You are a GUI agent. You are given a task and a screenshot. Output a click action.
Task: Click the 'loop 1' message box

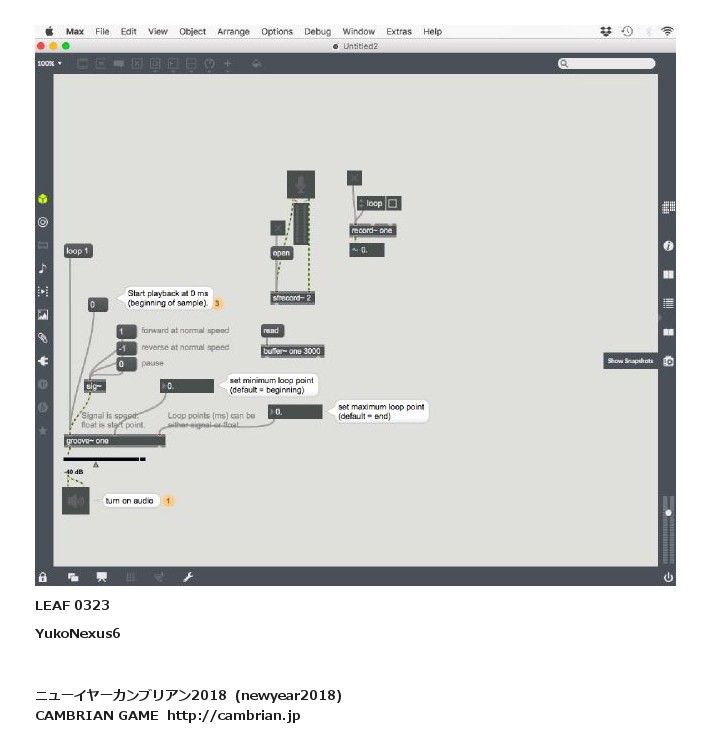click(x=78, y=251)
